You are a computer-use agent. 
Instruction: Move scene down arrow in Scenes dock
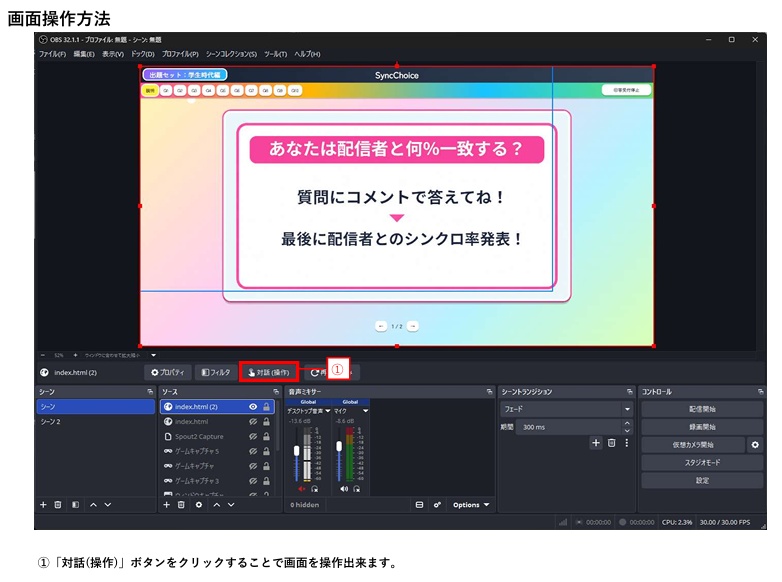[108, 505]
